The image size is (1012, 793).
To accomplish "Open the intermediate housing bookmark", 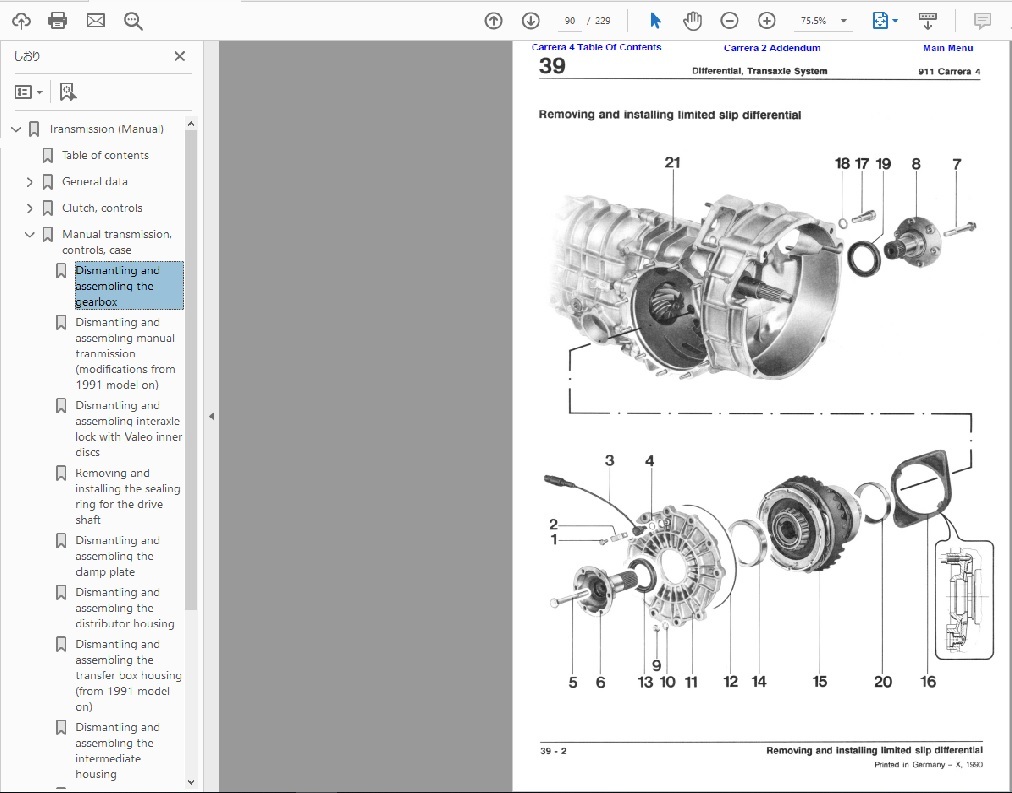I will coord(117,750).
